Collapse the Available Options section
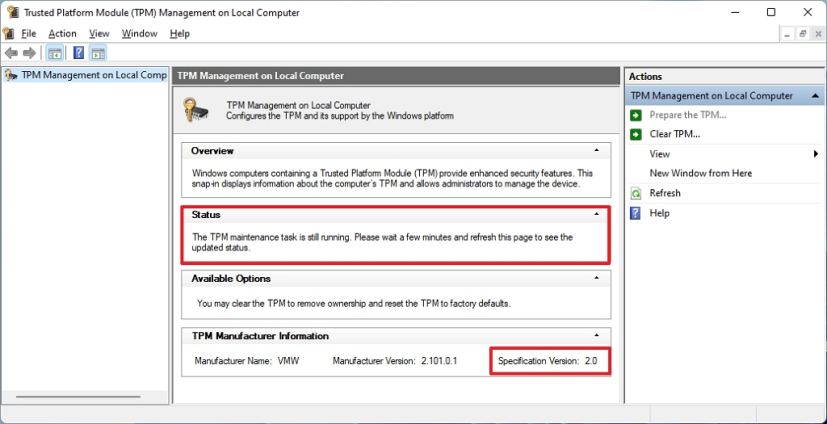This screenshot has height=424, width=827. tap(597, 279)
